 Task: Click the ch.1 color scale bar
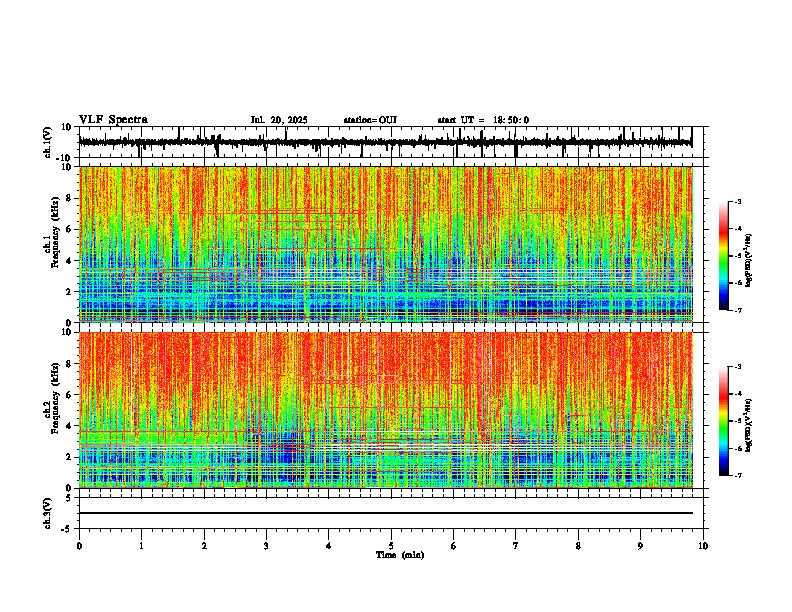click(723, 256)
